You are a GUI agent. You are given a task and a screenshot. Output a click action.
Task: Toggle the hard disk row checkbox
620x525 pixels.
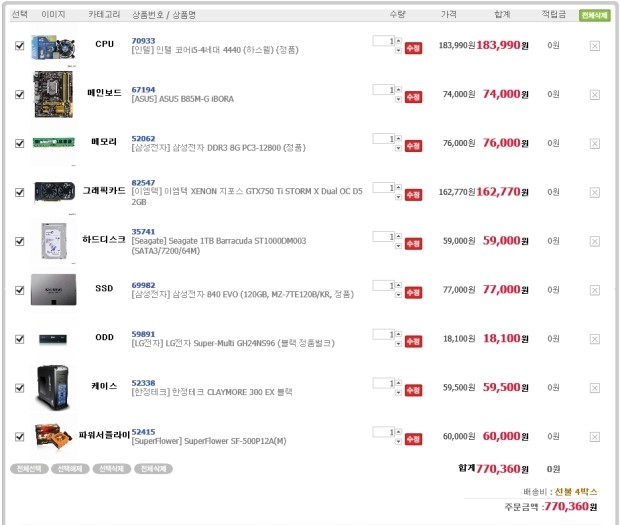click(19, 241)
